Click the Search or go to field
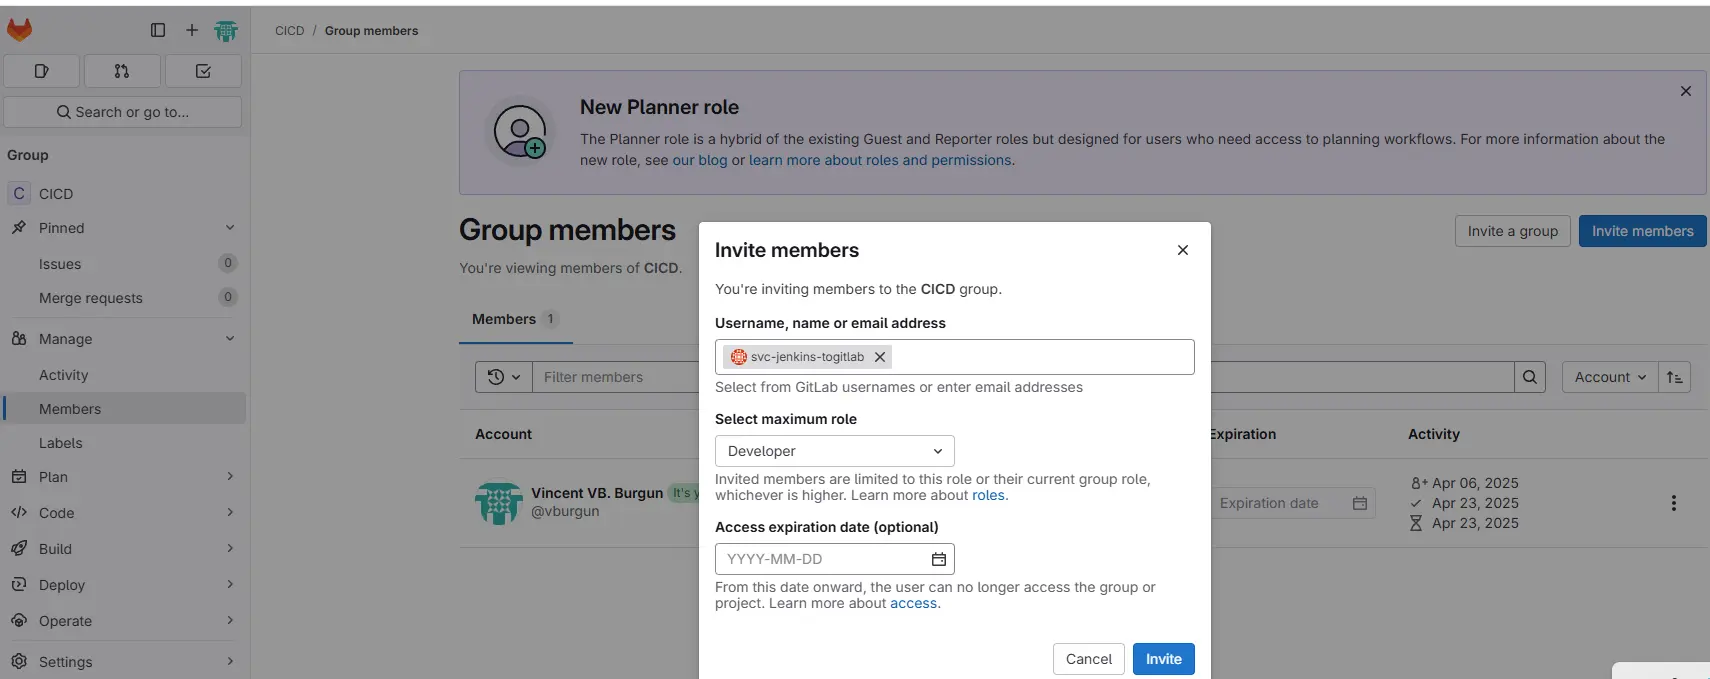Image resolution: width=1710 pixels, height=679 pixels. pos(123,112)
